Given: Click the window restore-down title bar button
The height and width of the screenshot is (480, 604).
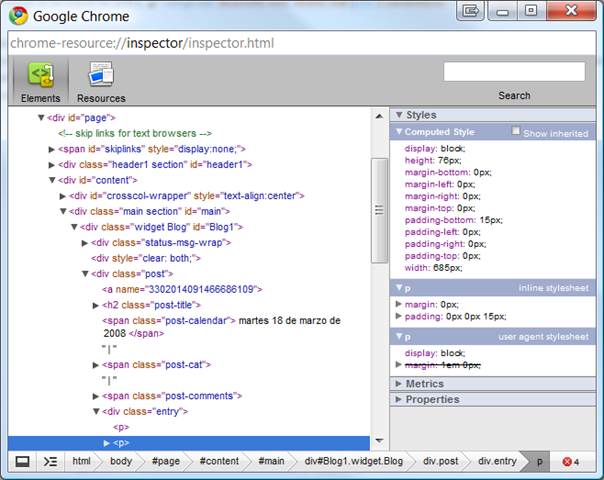Looking at the screenshot, I should click(x=531, y=10).
